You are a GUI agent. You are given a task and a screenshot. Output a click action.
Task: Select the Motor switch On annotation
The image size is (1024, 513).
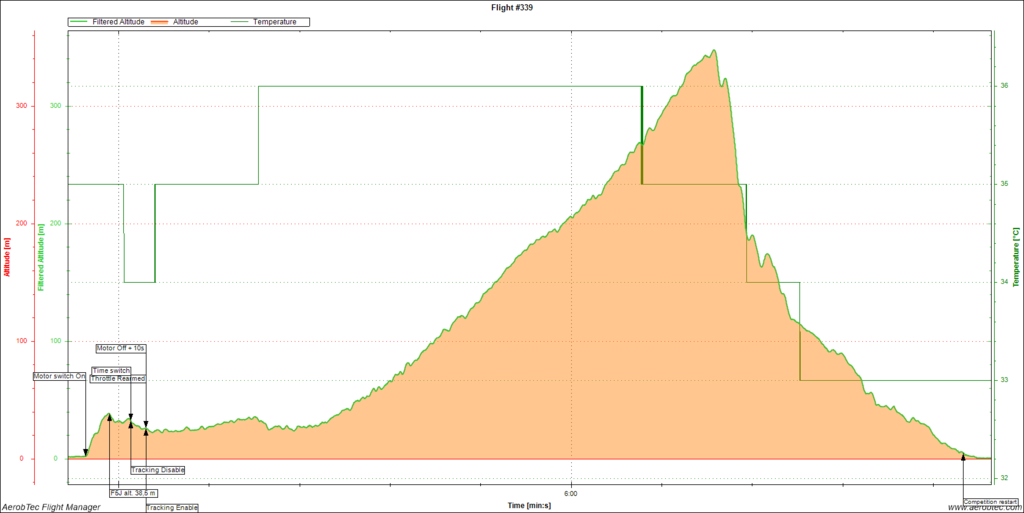pyautogui.click(x=60, y=377)
